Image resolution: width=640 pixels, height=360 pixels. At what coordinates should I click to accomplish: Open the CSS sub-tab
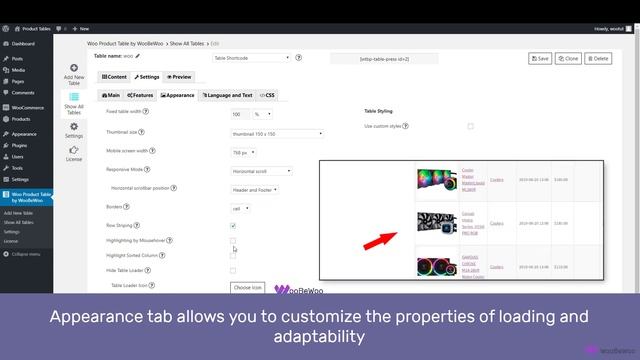267,95
